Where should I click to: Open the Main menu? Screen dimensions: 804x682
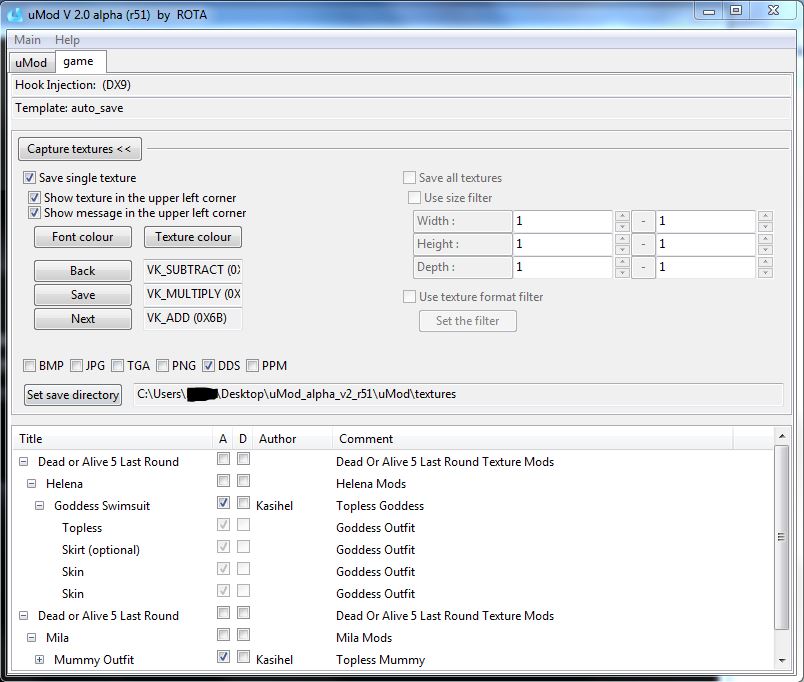pos(27,40)
